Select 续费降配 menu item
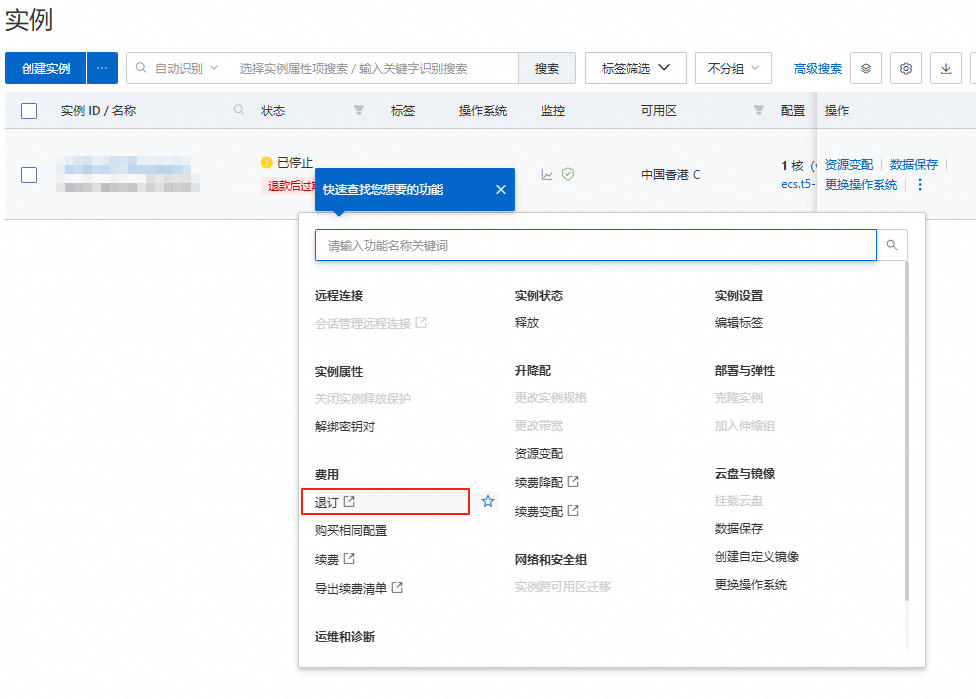This screenshot has width=976, height=699. tap(547, 482)
